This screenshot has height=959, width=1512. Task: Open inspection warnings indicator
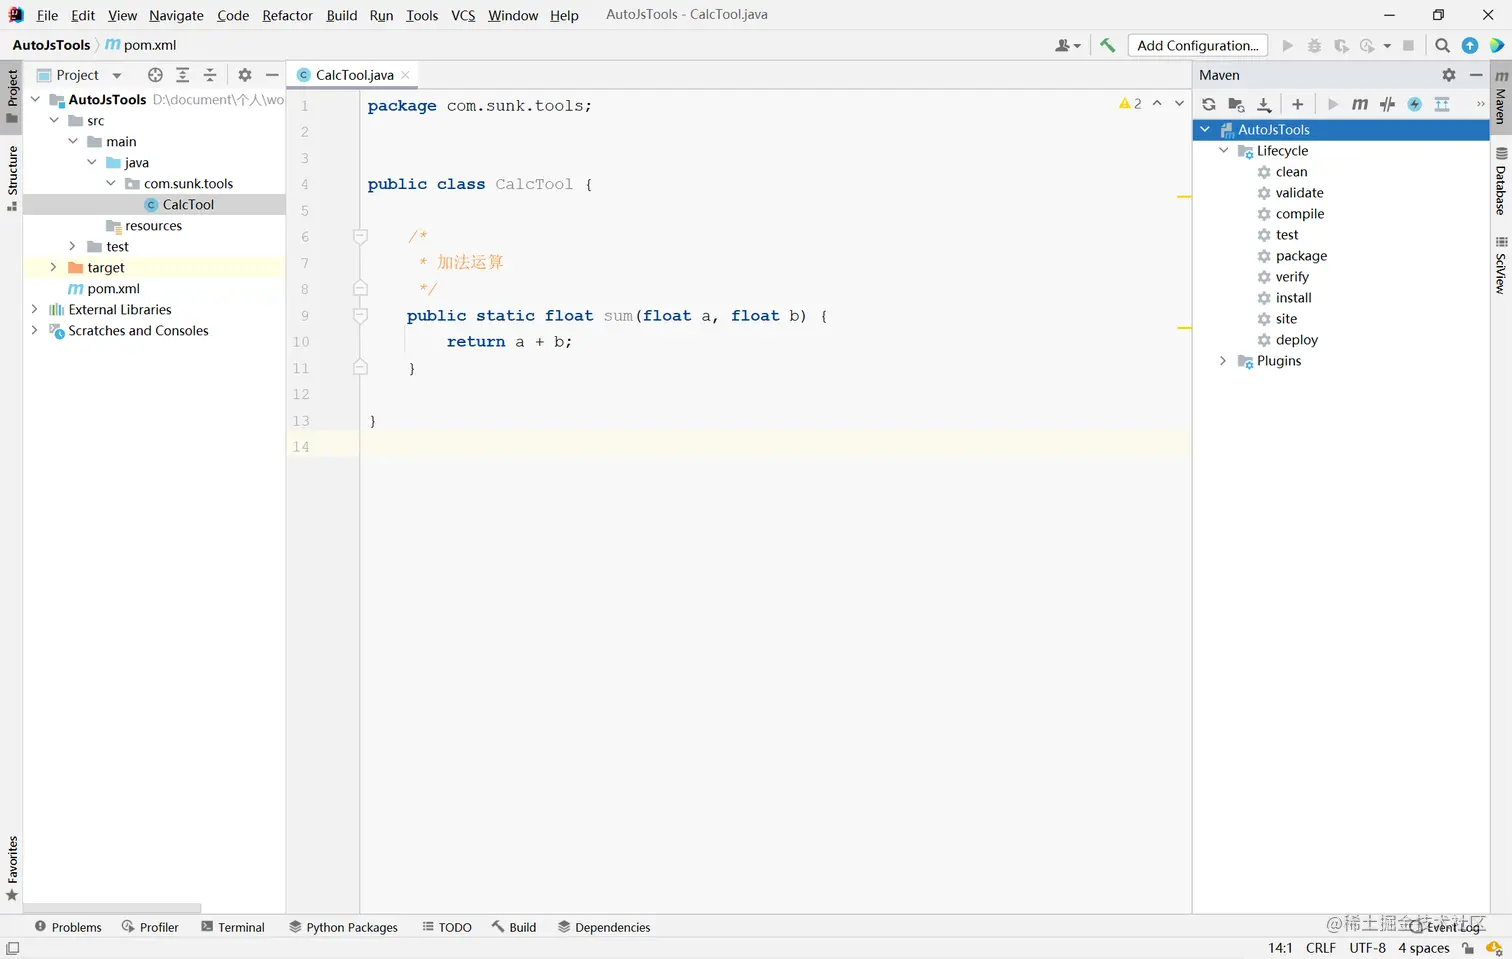click(1131, 104)
